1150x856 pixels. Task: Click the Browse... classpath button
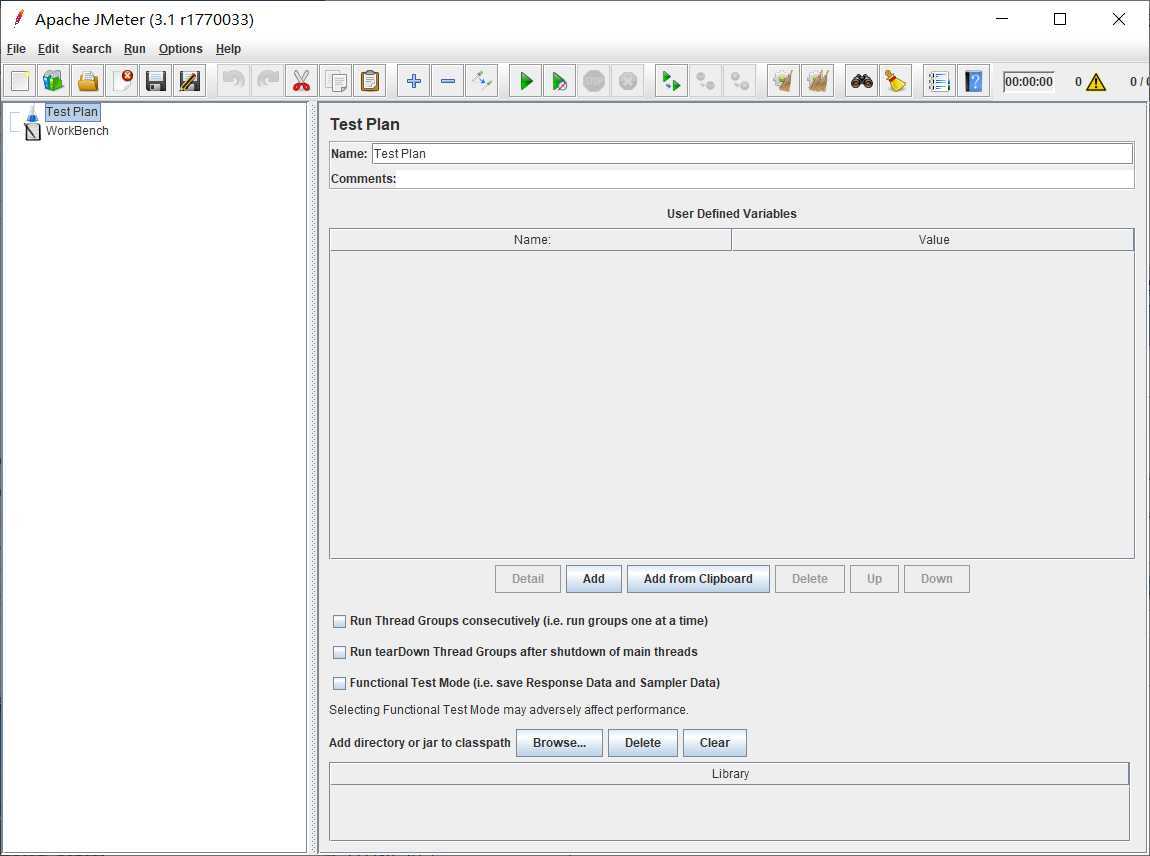pyautogui.click(x=559, y=743)
